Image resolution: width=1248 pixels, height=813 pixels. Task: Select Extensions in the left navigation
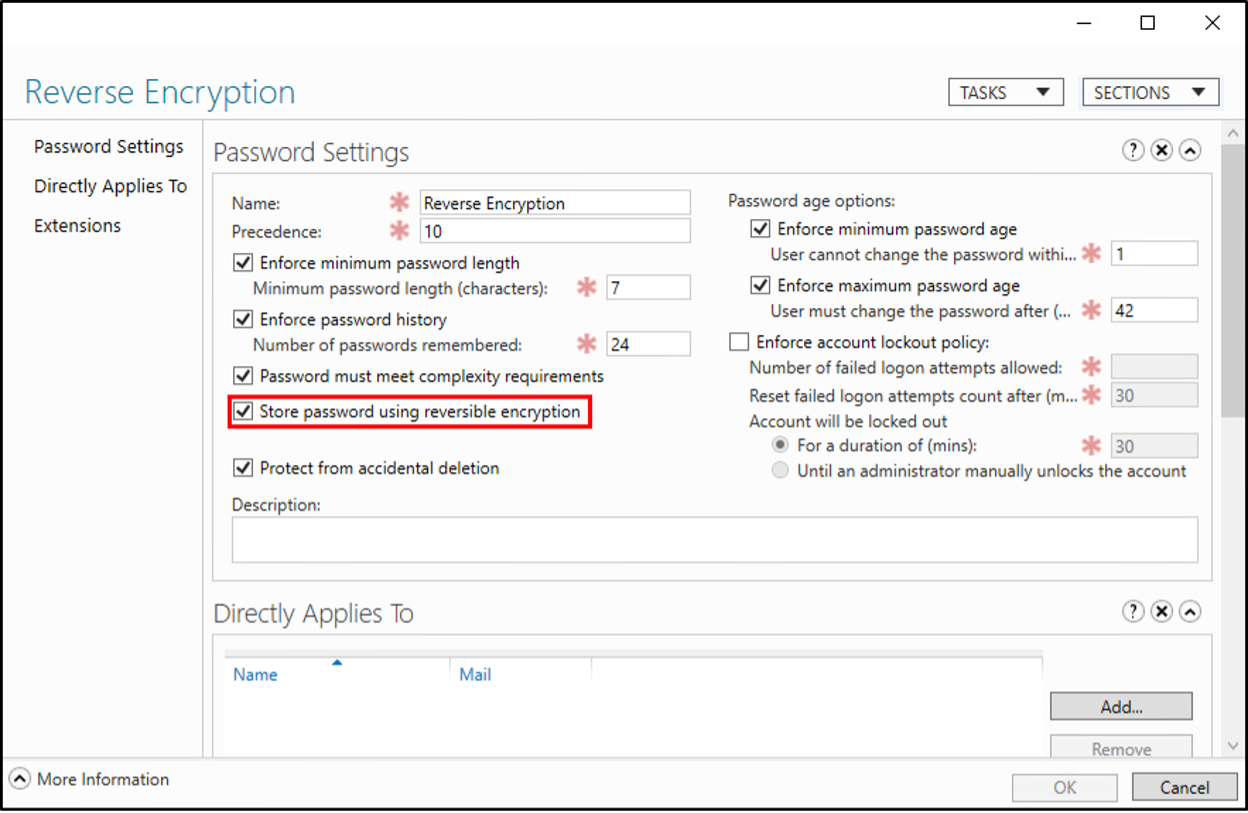pyautogui.click(x=77, y=226)
